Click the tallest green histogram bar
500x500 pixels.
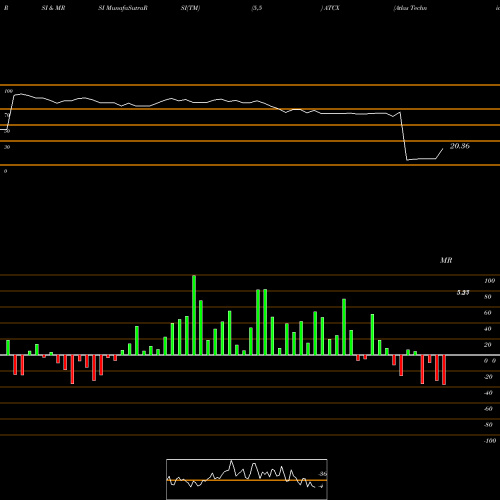tap(194, 315)
